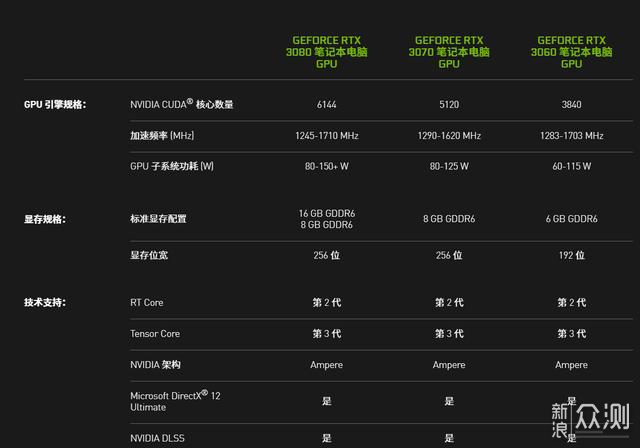The image size is (640, 448).
Task: Select DirectX 12 Ultimate '是' for RTX 3080
Action: click(327, 401)
